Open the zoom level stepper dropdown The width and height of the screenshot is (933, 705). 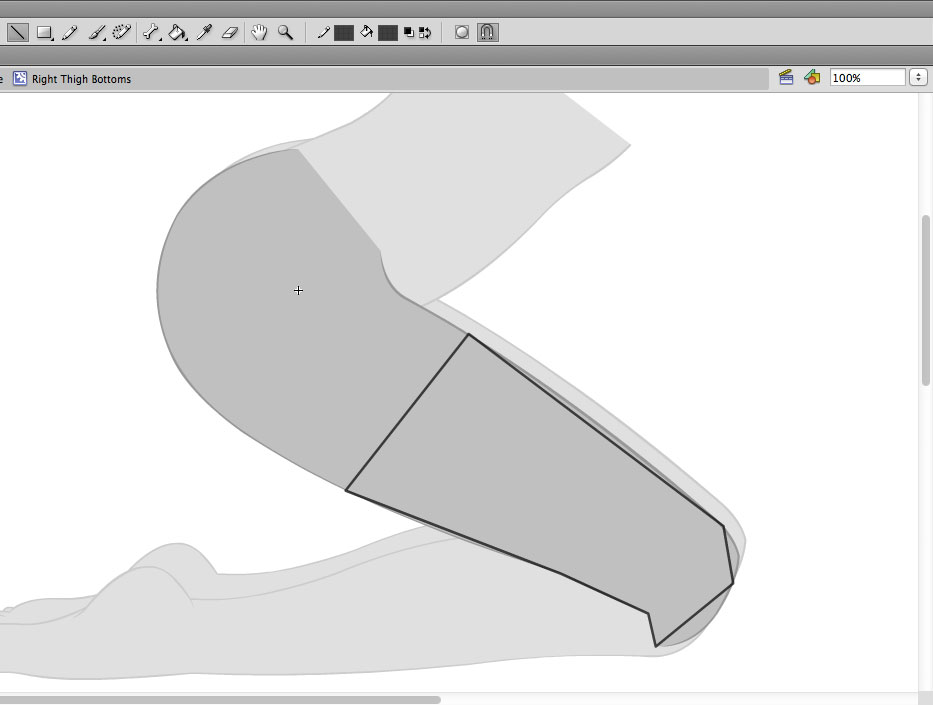point(918,77)
